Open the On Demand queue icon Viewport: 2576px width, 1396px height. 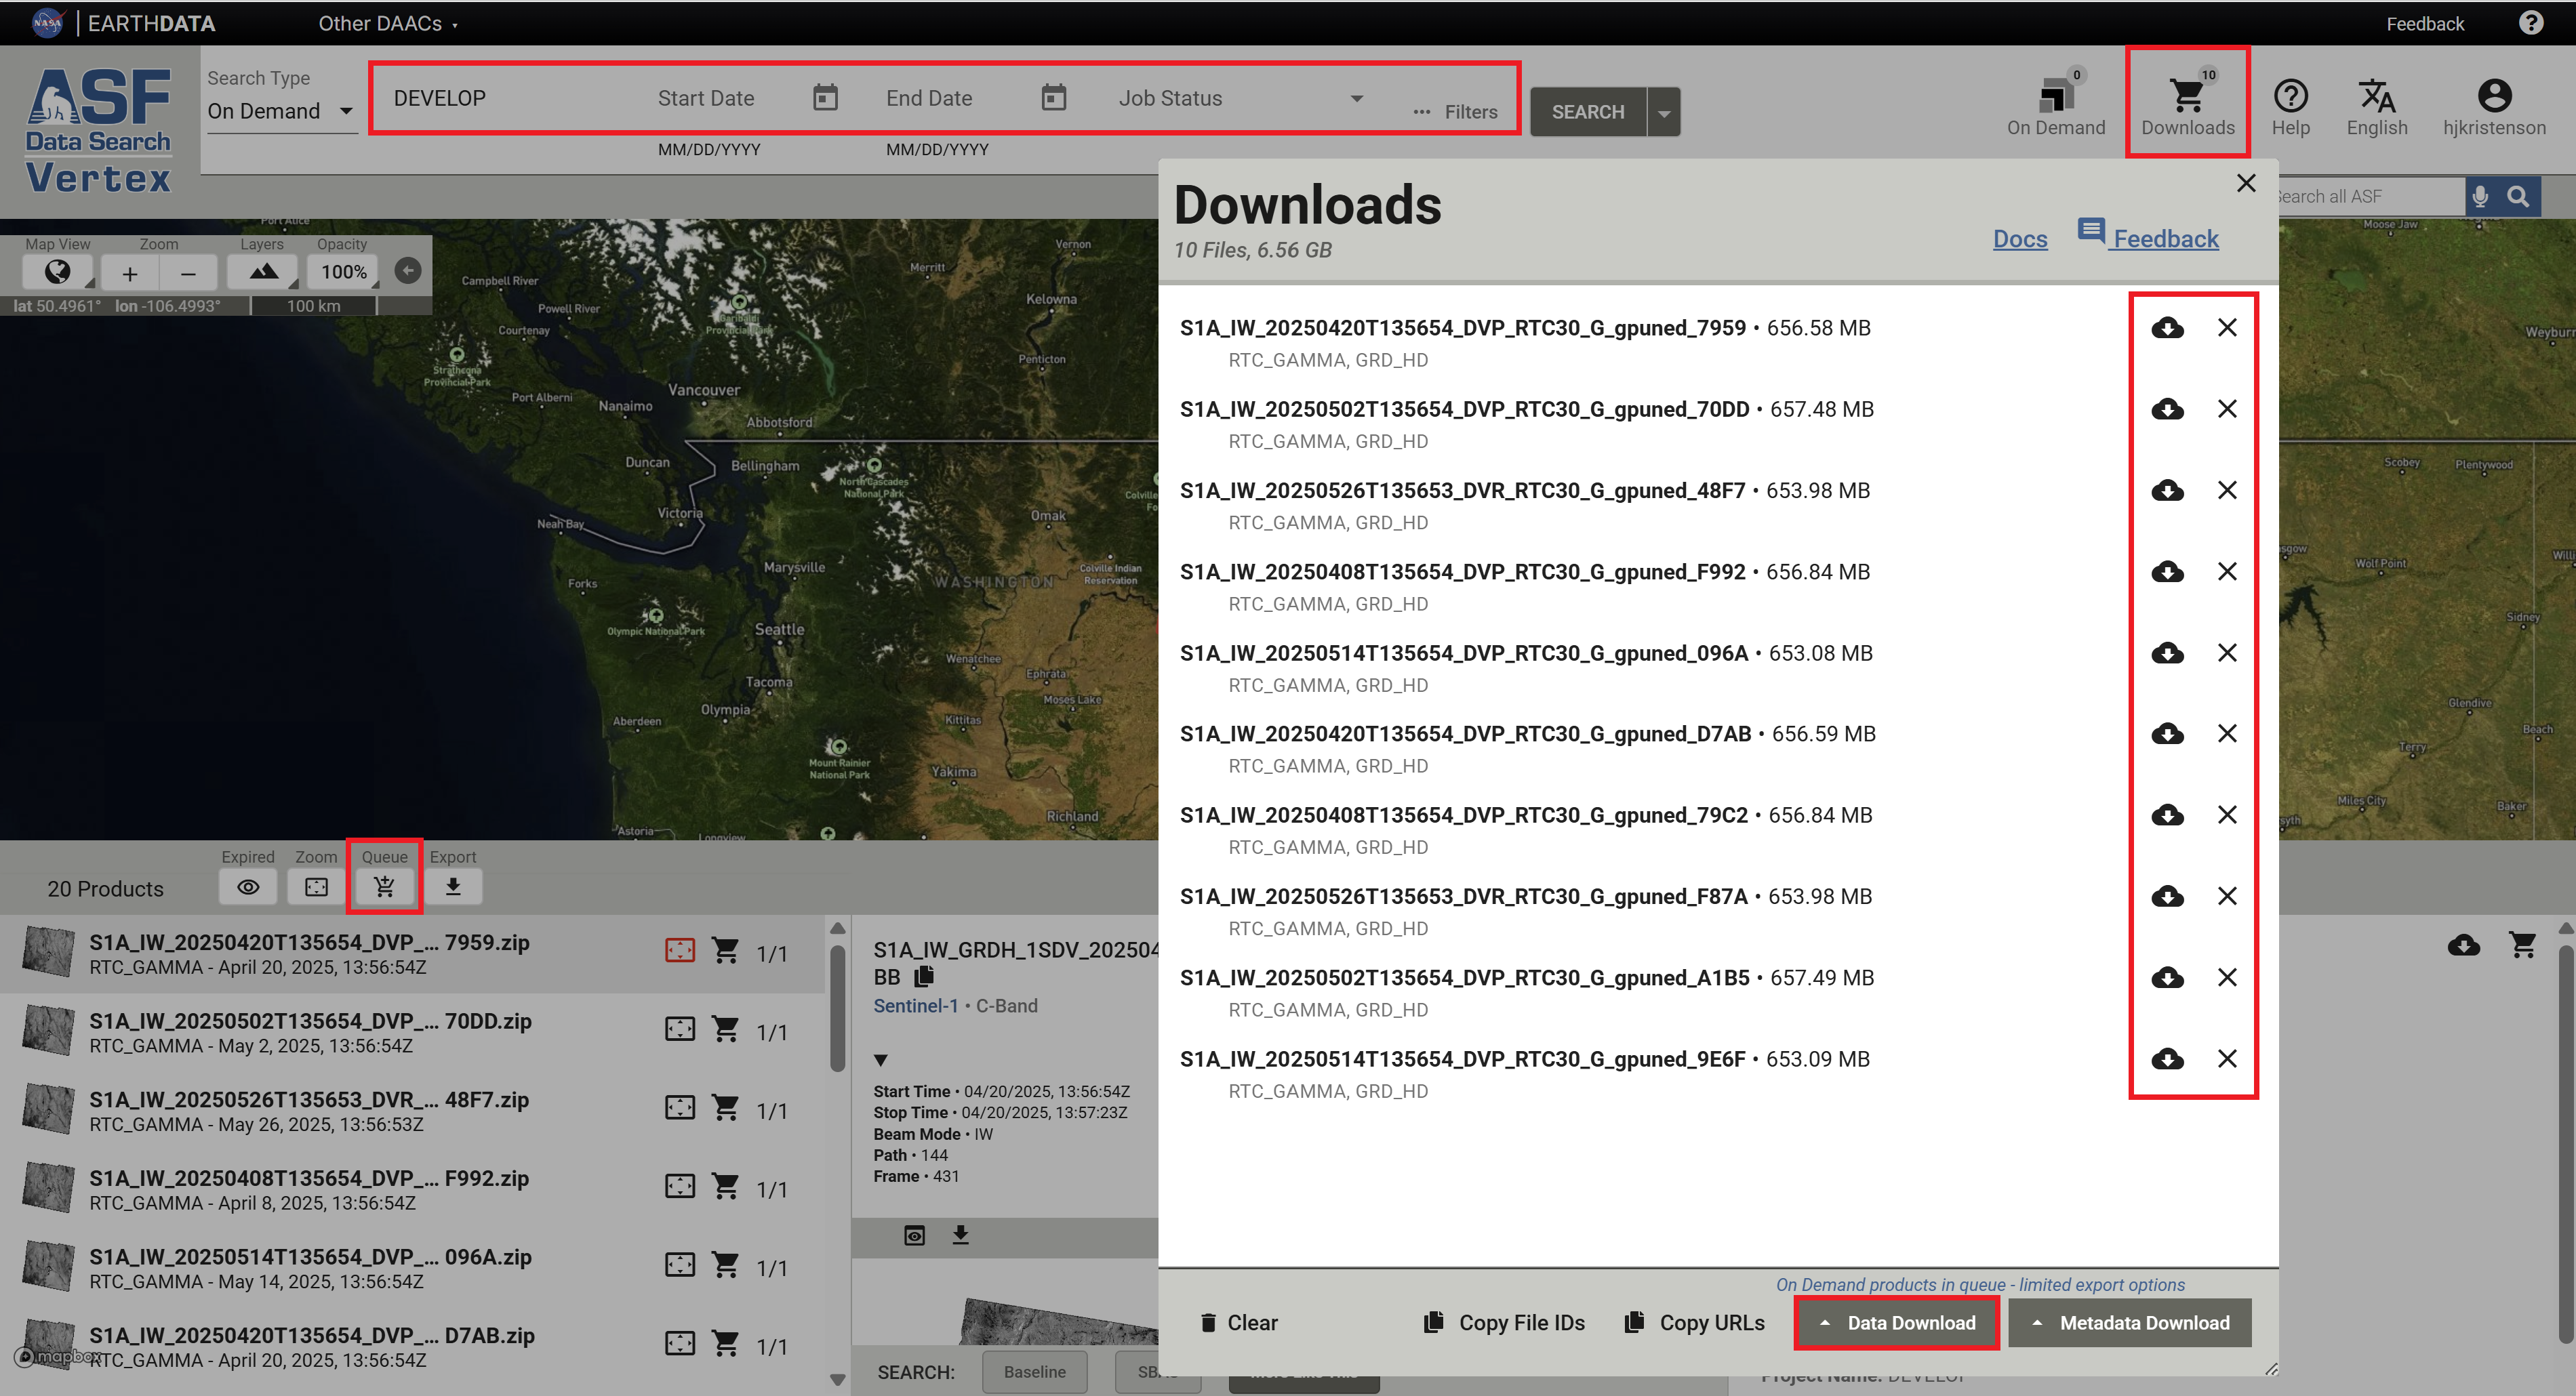point(2055,103)
